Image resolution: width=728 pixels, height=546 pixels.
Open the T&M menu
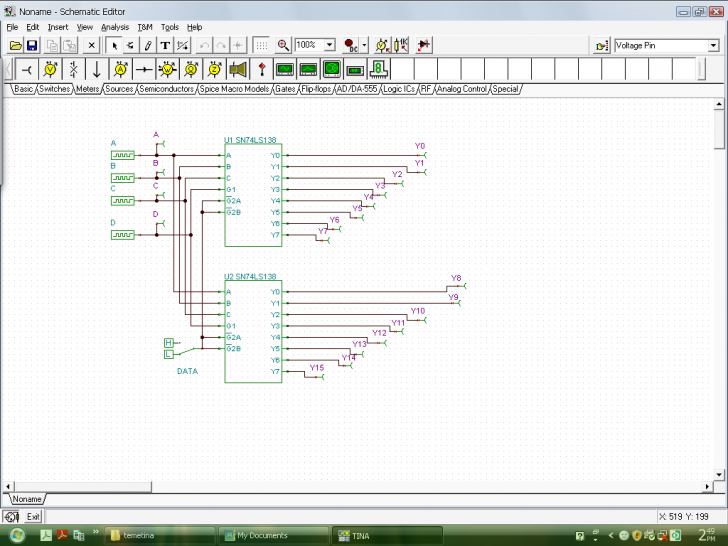coord(145,27)
